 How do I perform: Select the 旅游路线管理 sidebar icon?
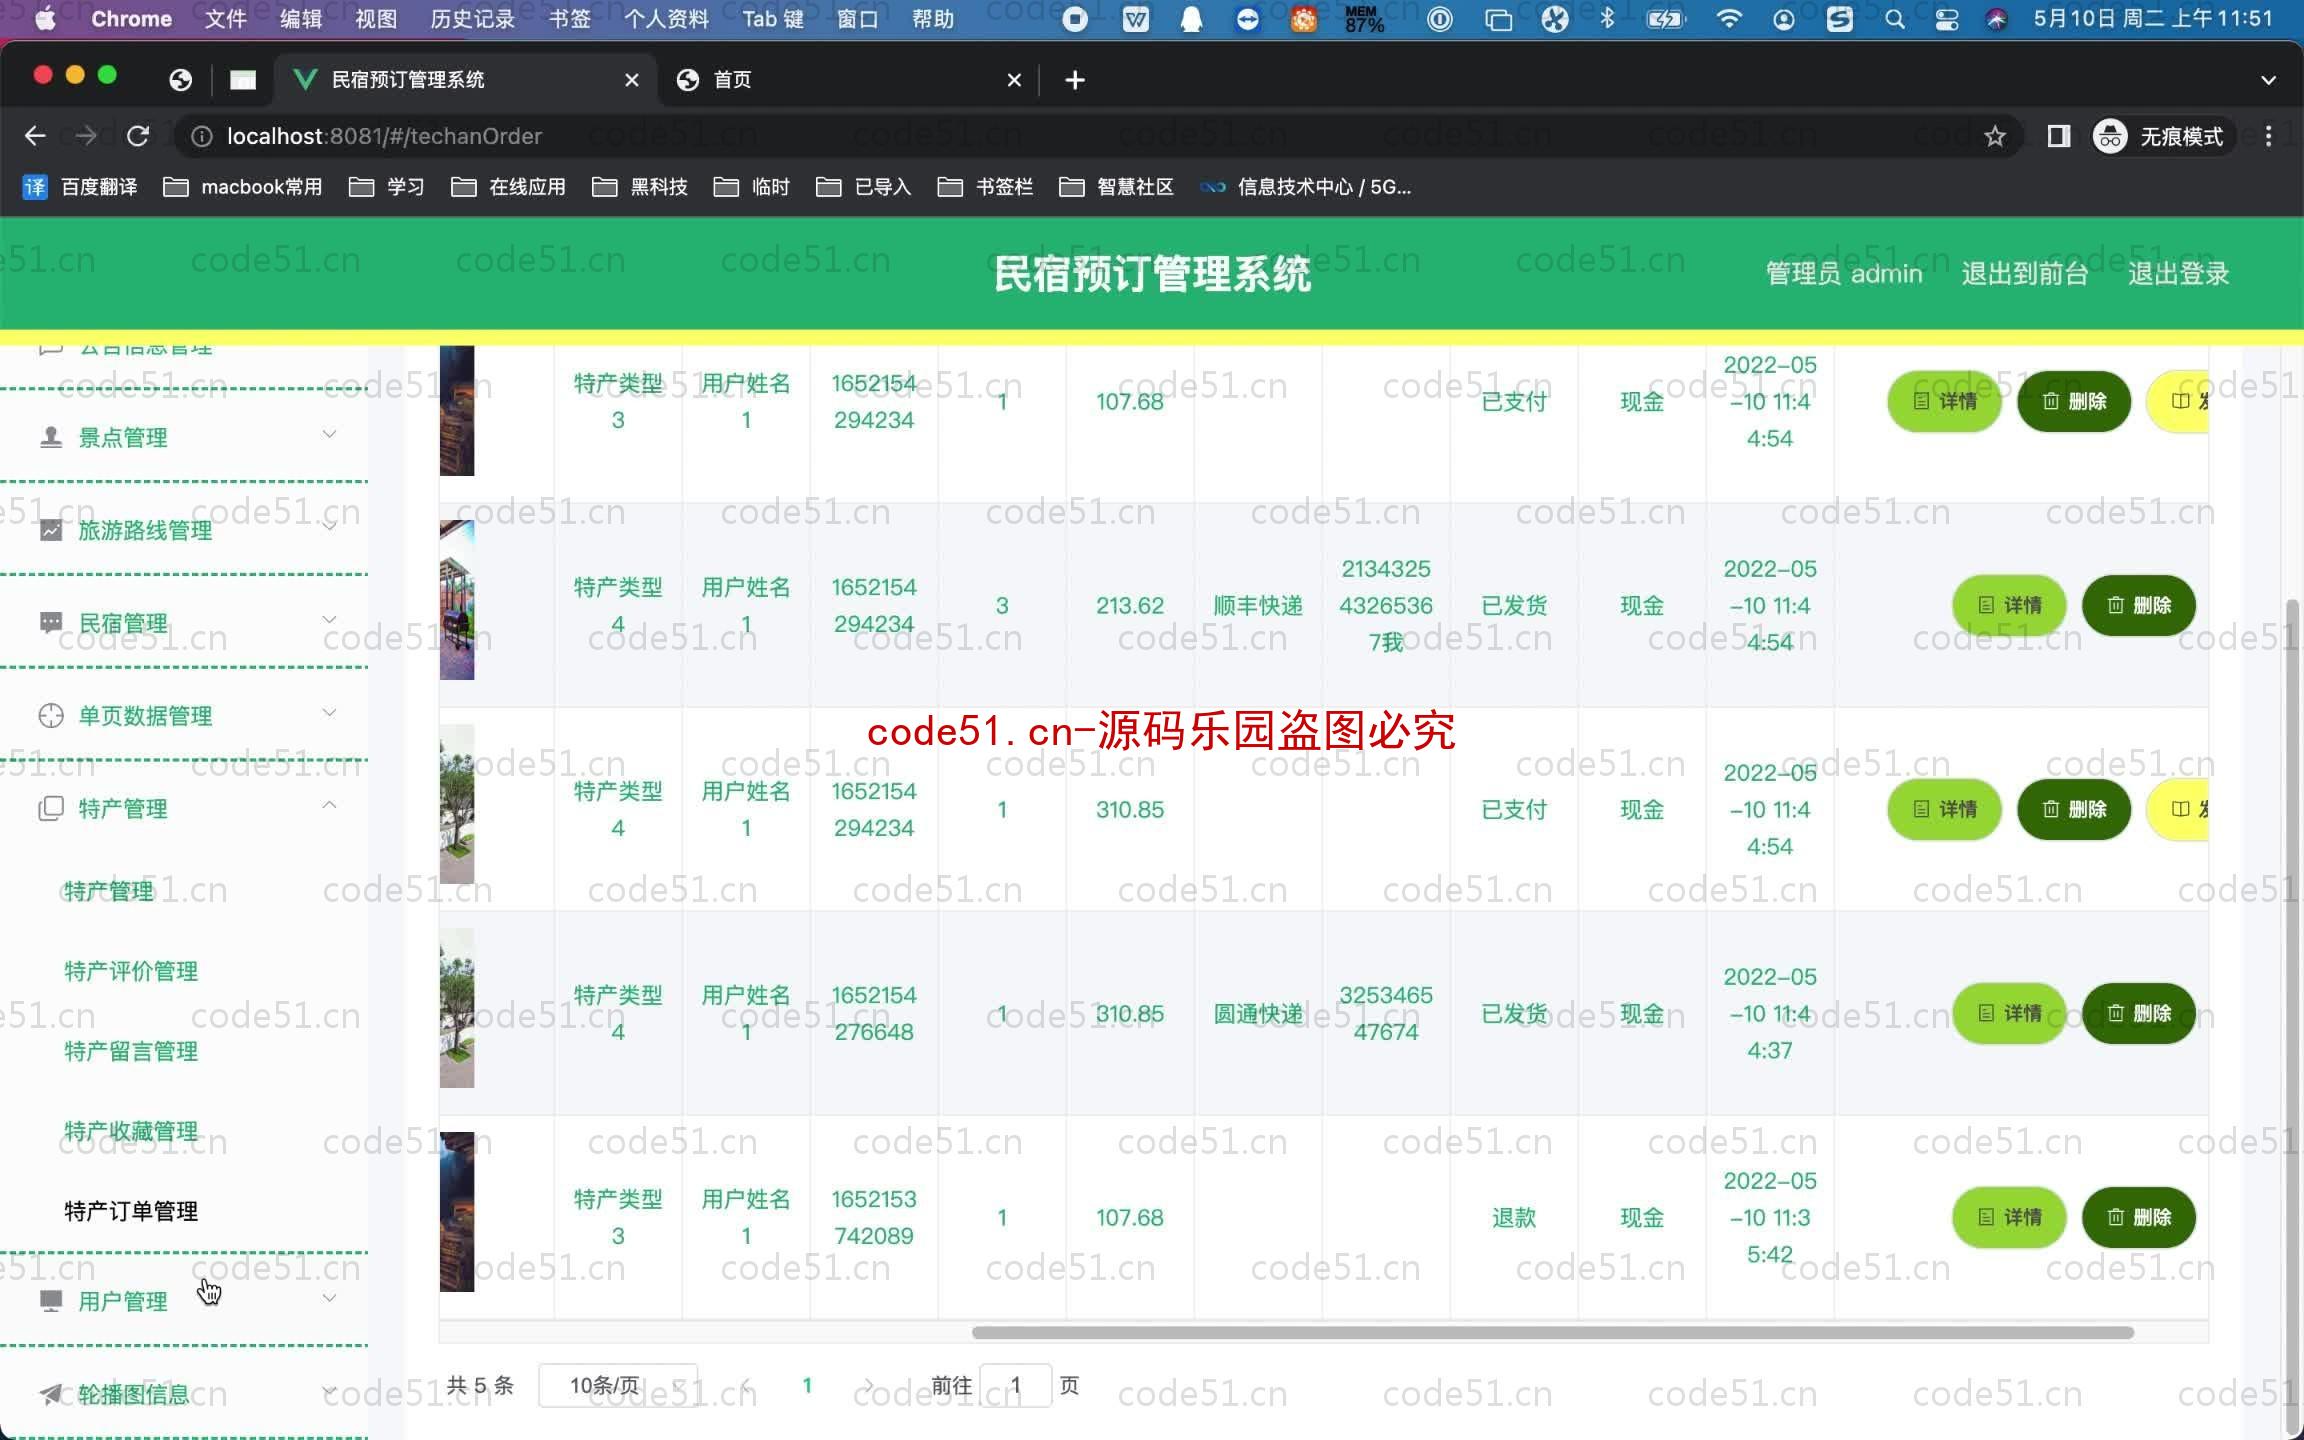pyautogui.click(x=51, y=529)
